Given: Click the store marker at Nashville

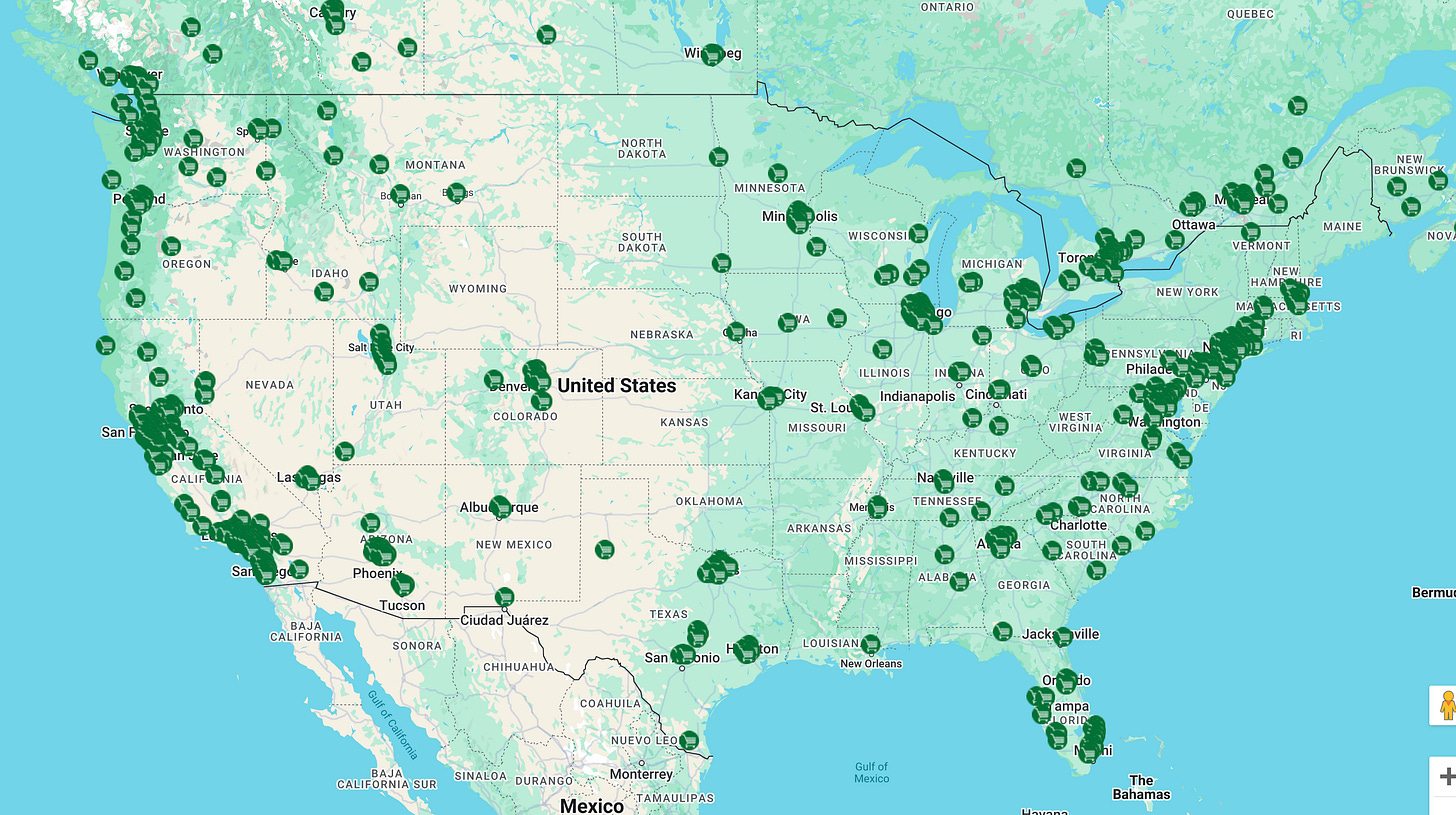Looking at the screenshot, I should pos(943,483).
